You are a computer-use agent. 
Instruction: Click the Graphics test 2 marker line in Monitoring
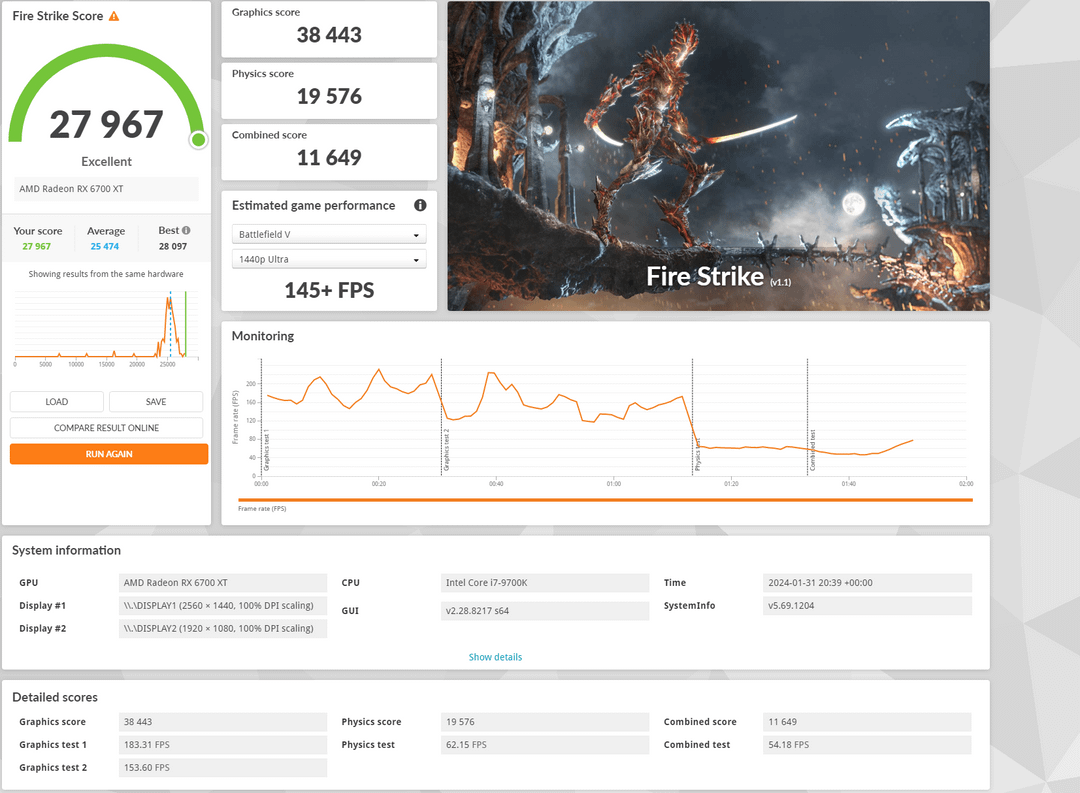tap(442, 417)
